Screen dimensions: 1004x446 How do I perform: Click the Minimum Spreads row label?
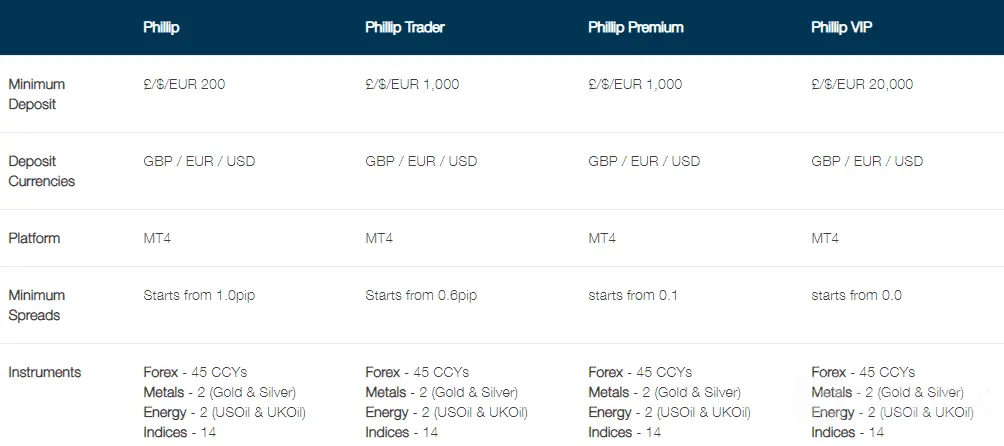(36, 305)
